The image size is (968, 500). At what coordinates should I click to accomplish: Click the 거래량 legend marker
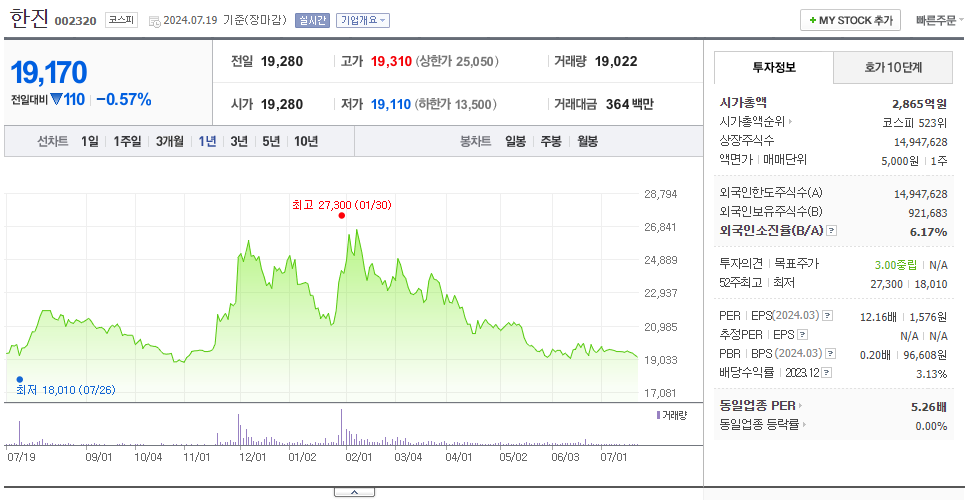658,415
